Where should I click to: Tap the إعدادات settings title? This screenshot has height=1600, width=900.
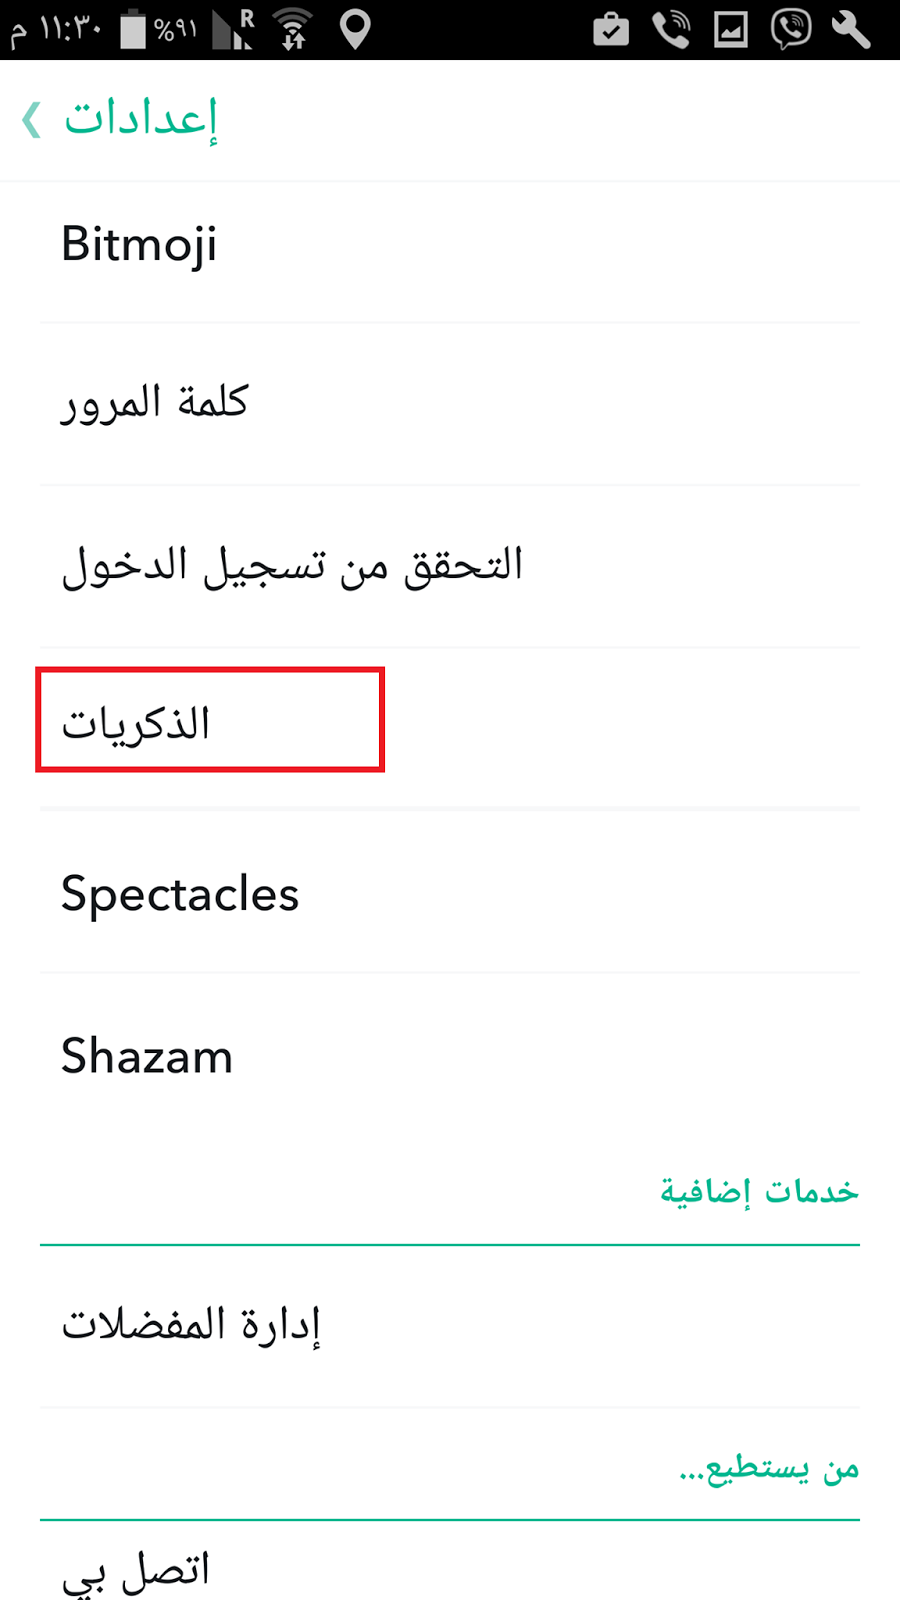tap(141, 120)
